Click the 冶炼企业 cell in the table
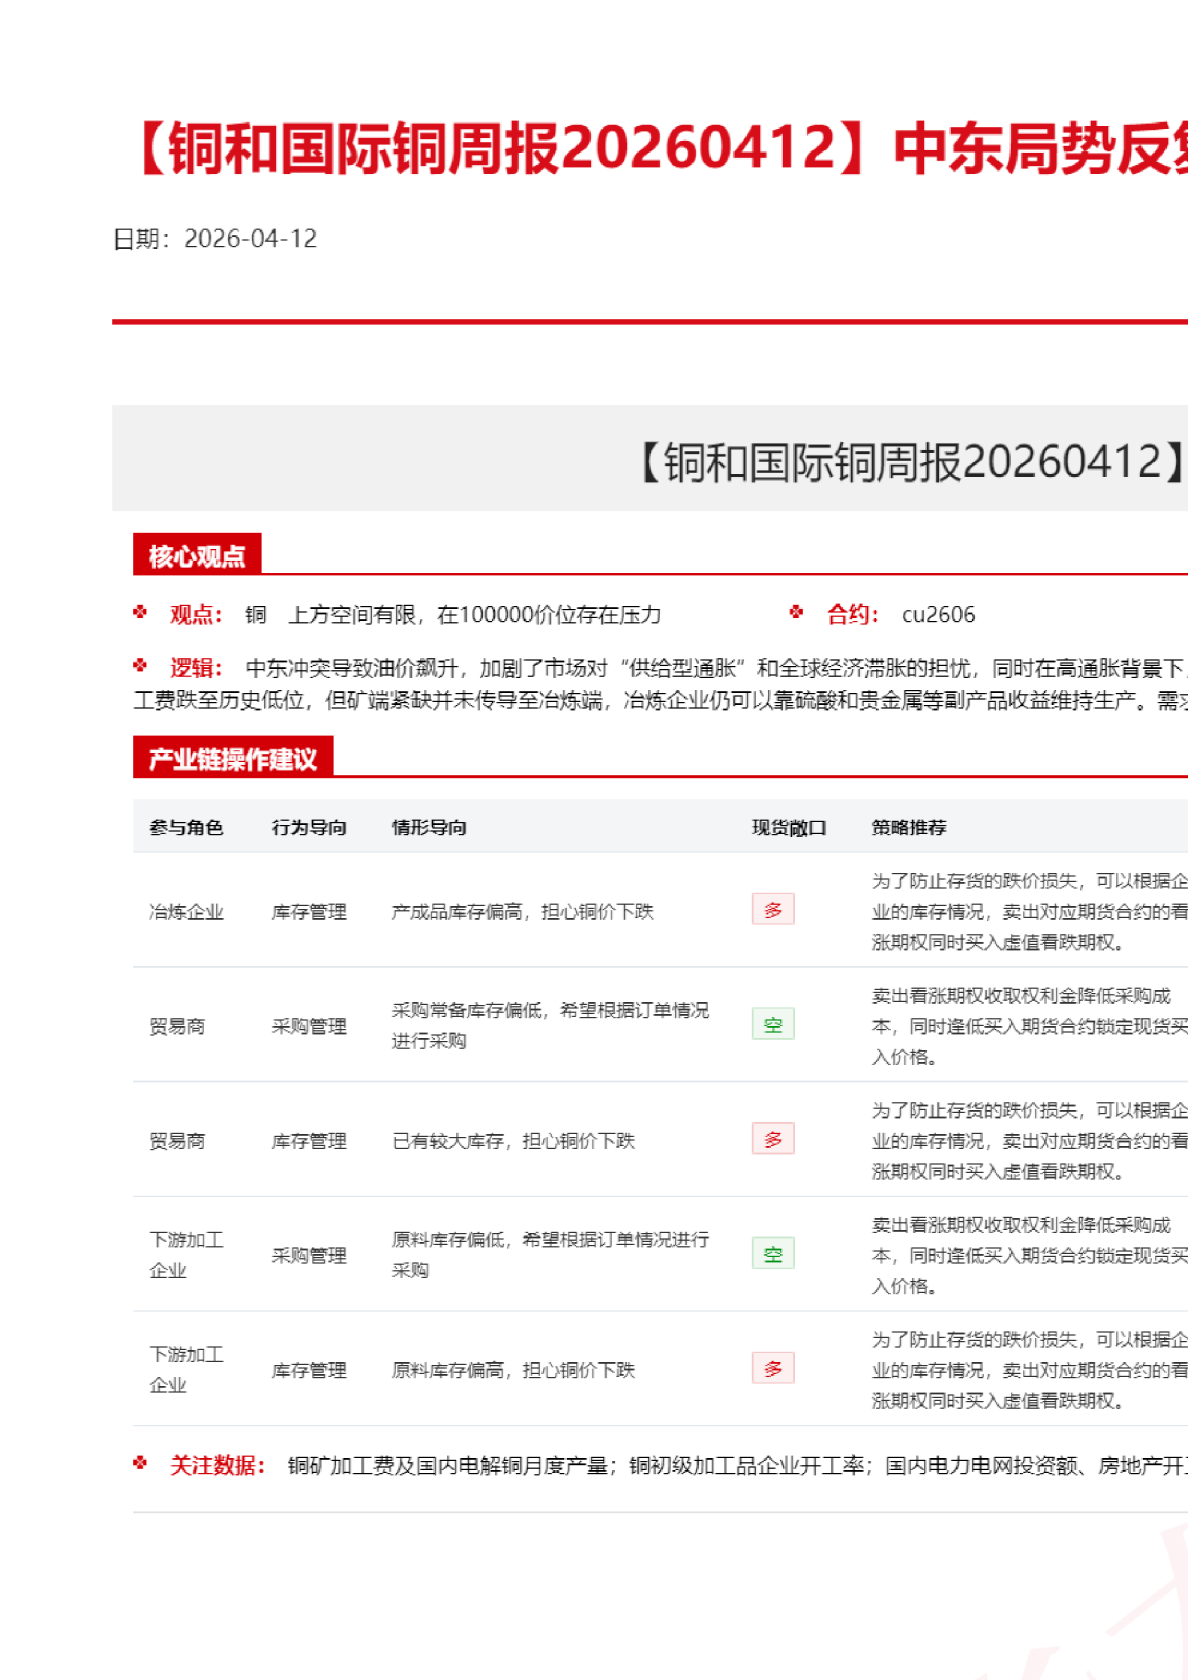The height and width of the screenshot is (1680, 1188). click(x=186, y=912)
